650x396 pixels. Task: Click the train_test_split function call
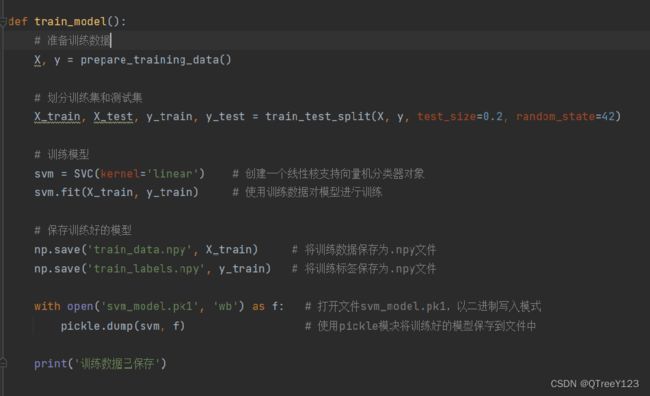coord(318,117)
